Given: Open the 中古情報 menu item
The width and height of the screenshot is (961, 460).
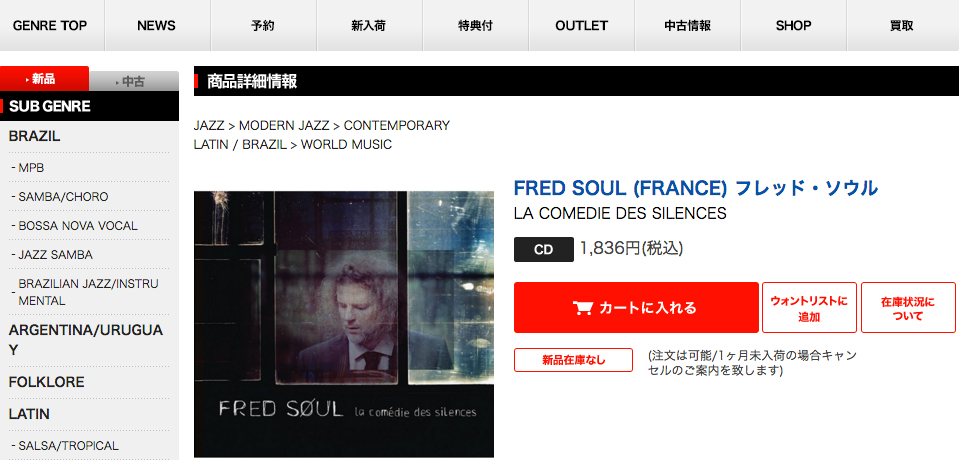Looking at the screenshot, I should pyautogui.click(x=687, y=26).
